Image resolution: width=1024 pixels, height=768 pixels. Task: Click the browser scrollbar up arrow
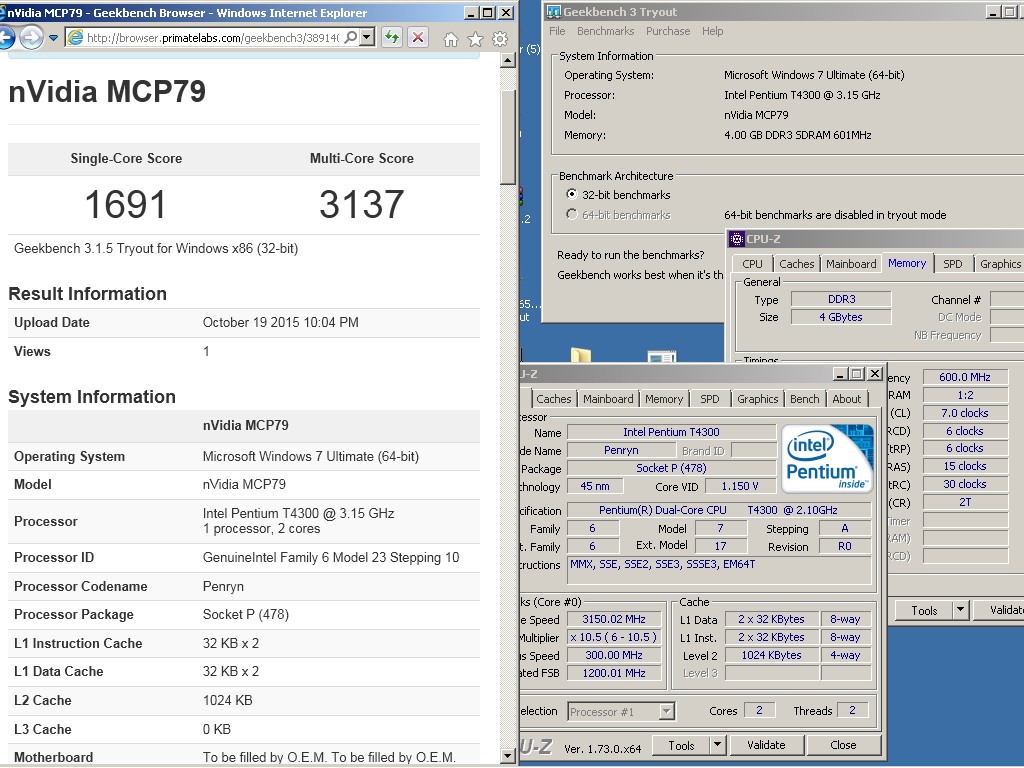coord(507,61)
